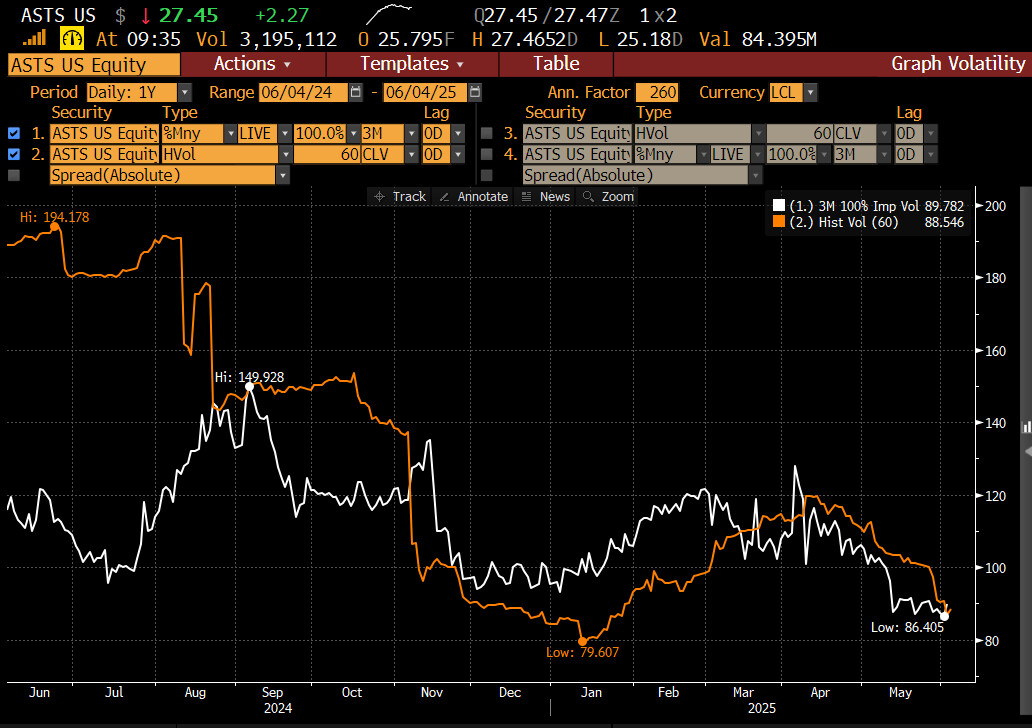The height and width of the screenshot is (728, 1032).
Task: Open the Templates menu
Action: click(411, 64)
